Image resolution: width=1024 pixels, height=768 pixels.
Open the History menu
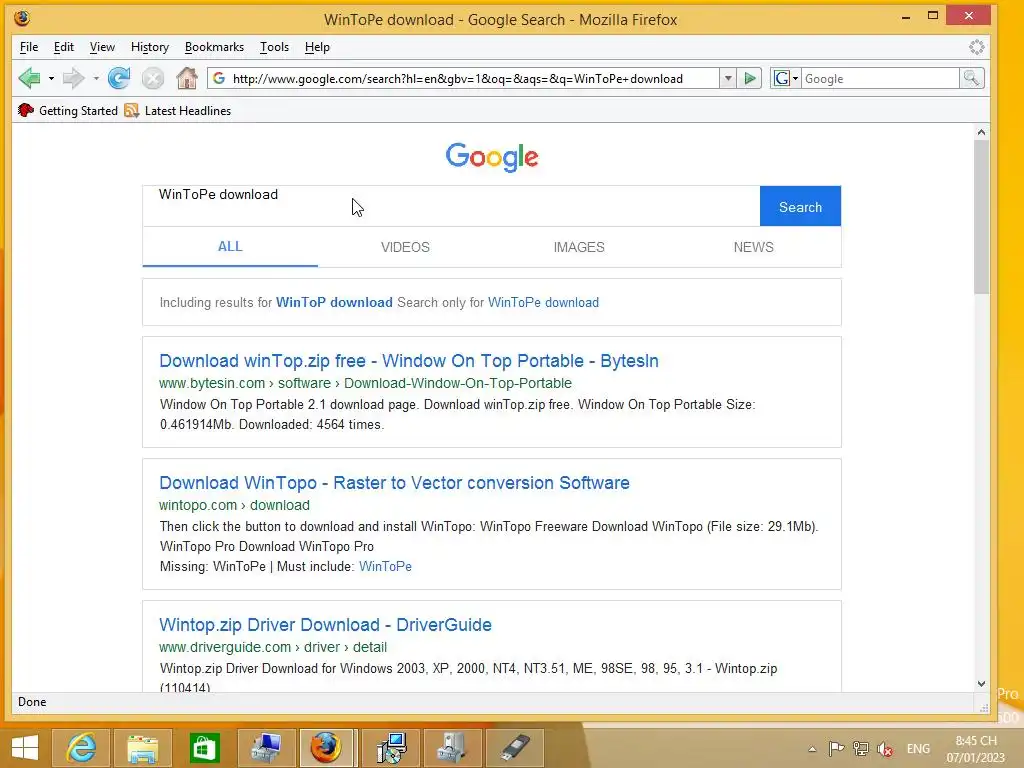(150, 47)
